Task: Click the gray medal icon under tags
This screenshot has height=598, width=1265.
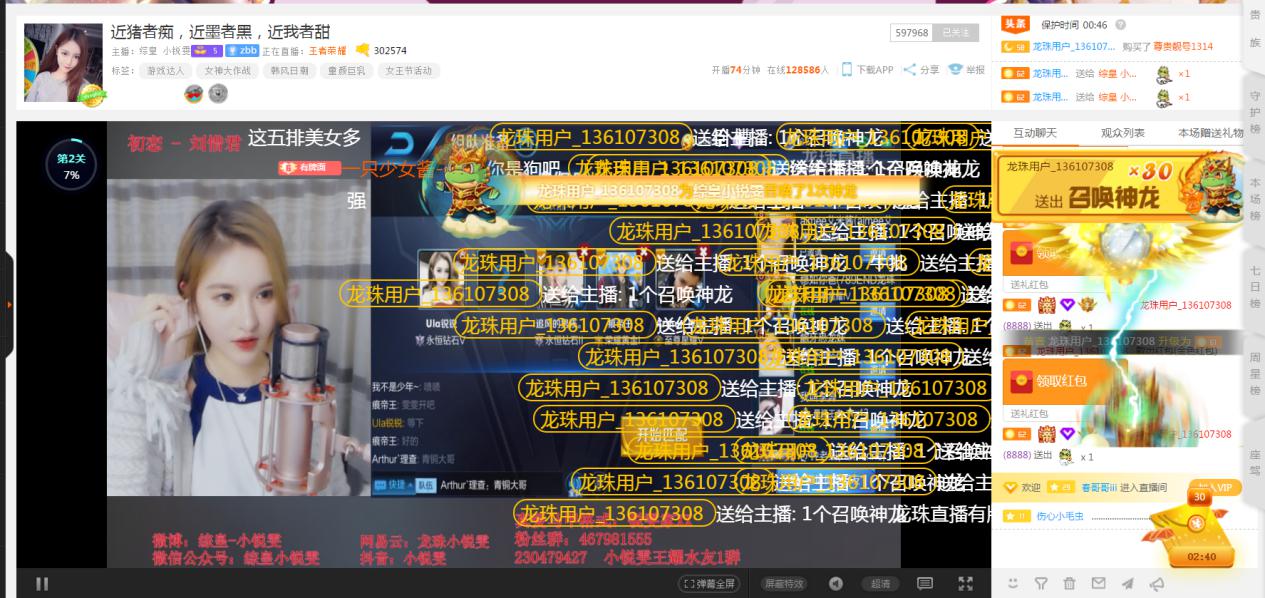Action: coord(218,94)
